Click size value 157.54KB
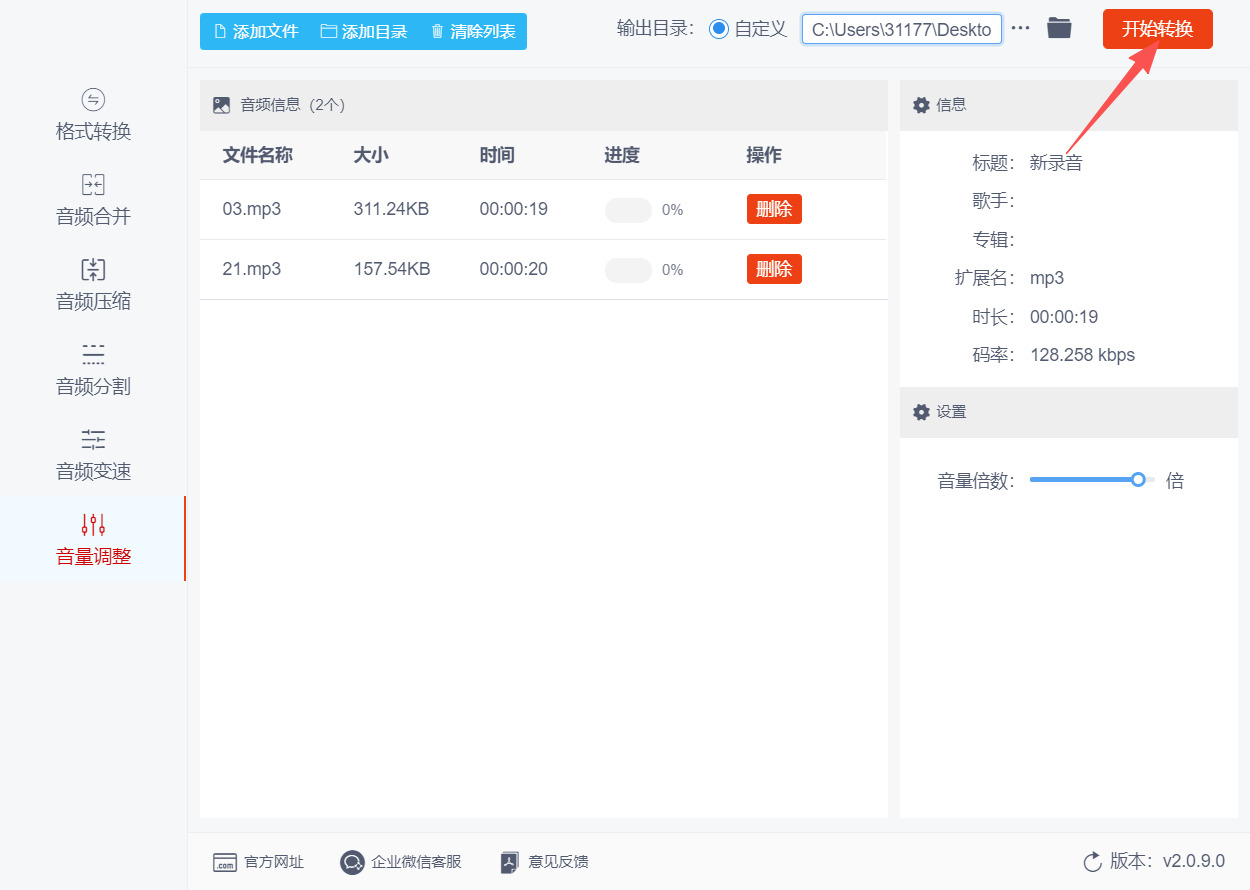The width and height of the screenshot is (1250, 890). (x=392, y=269)
